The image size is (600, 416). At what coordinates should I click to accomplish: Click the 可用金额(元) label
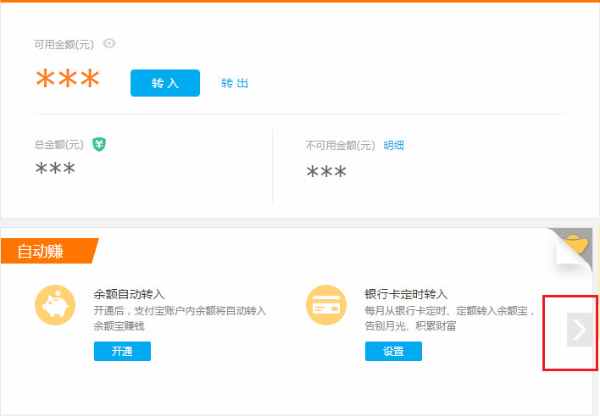(x=65, y=44)
